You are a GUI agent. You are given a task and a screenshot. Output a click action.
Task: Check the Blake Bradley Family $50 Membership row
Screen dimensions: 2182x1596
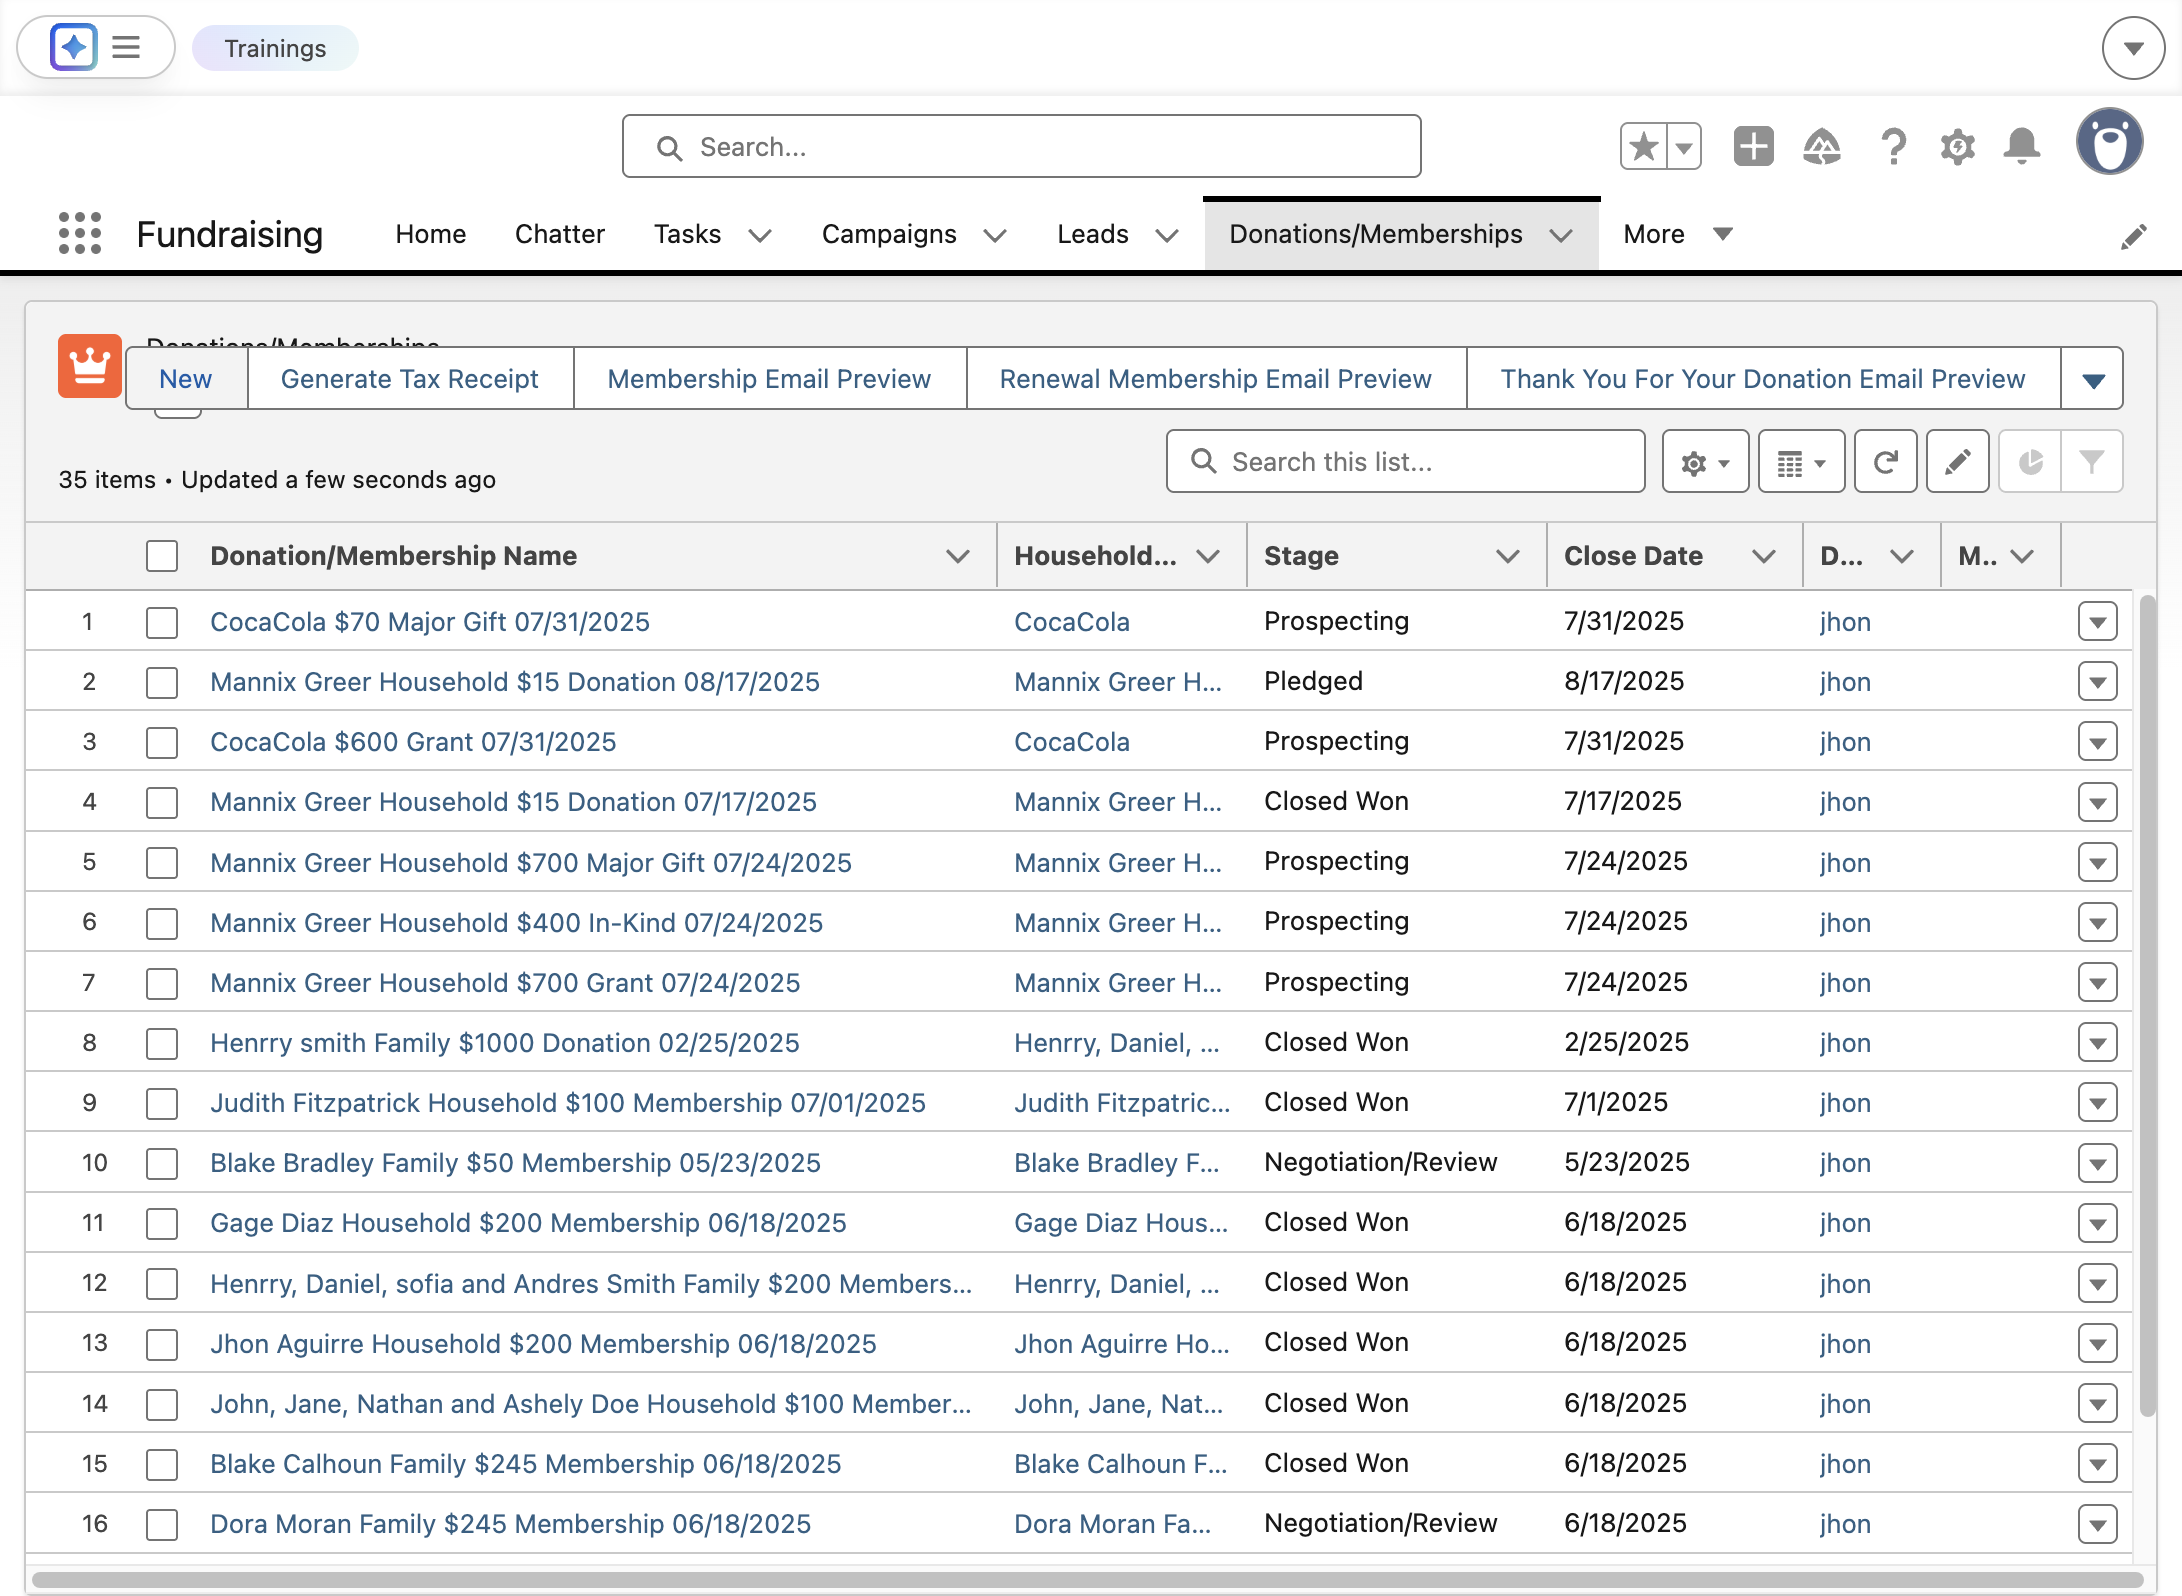[162, 1163]
